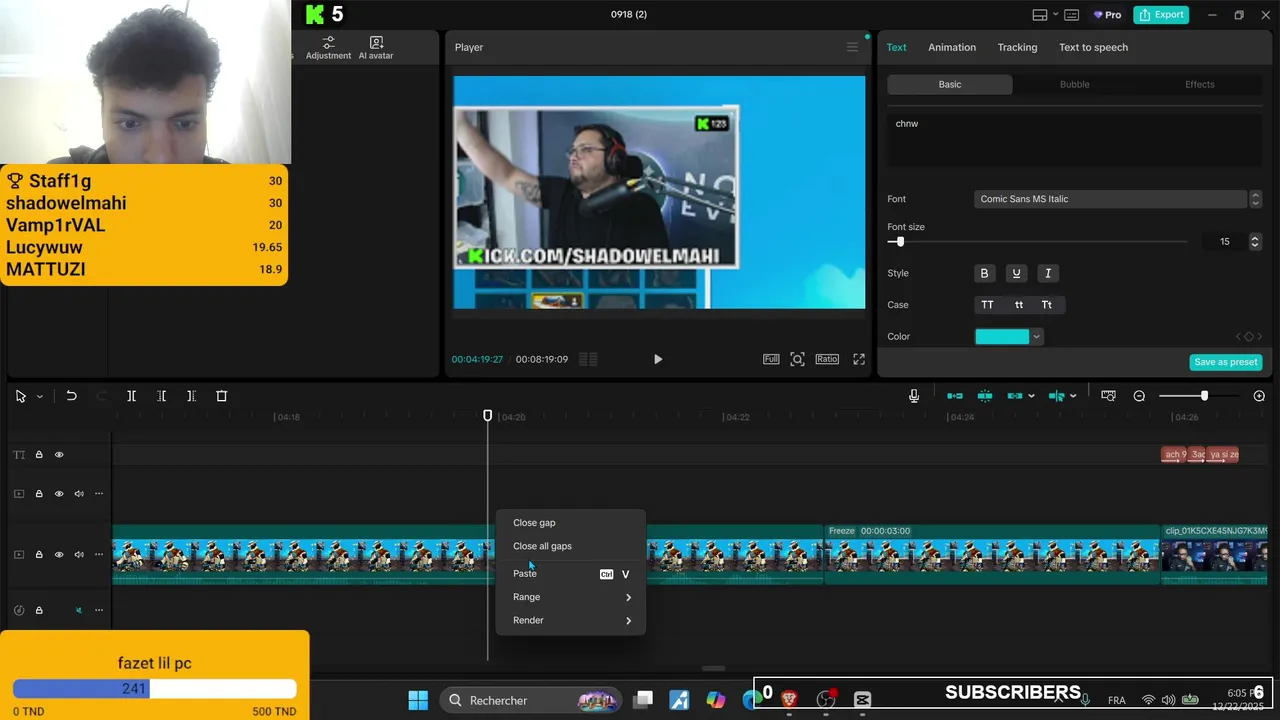The width and height of the screenshot is (1280, 720).
Task: Set case to uppercase TT
Action: [x=987, y=305]
